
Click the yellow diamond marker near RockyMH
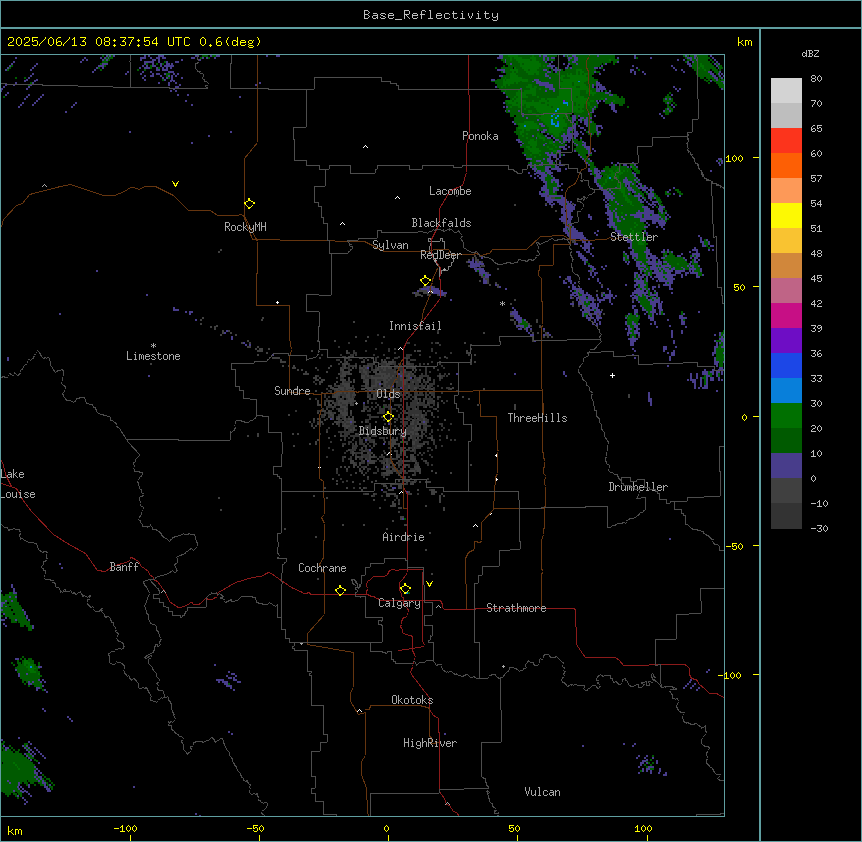(x=250, y=204)
